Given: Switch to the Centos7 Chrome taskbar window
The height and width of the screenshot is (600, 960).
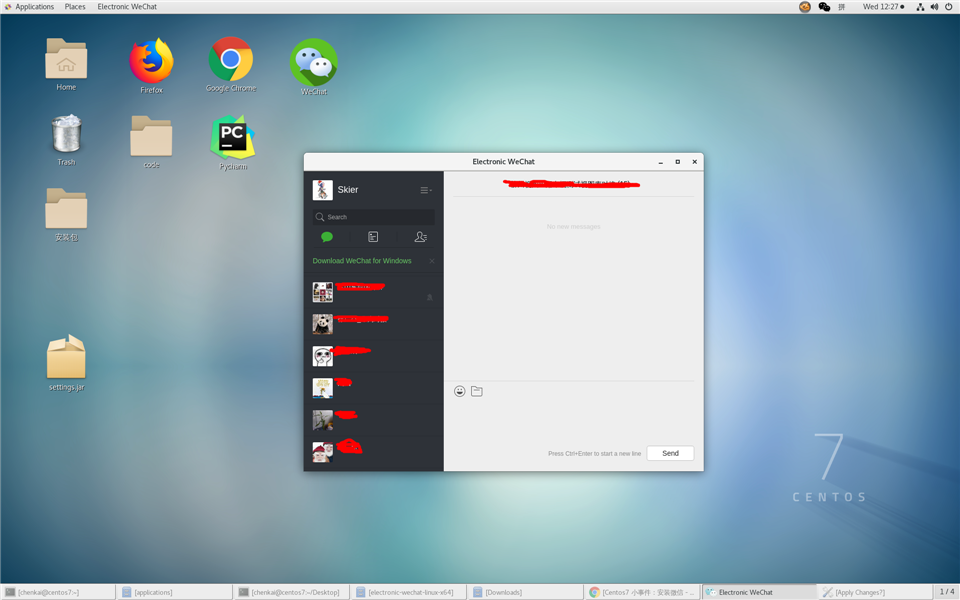Looking at the screenshot, I should pyautogui.click(x=643, y=592).
